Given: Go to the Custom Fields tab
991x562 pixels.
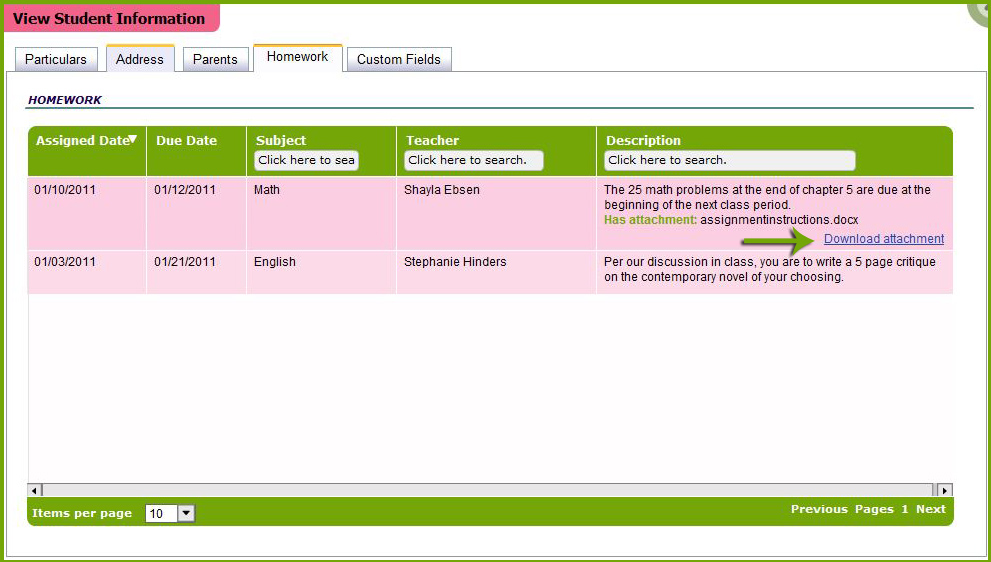Looking at the screenshot, I should (x=398, y=59).
